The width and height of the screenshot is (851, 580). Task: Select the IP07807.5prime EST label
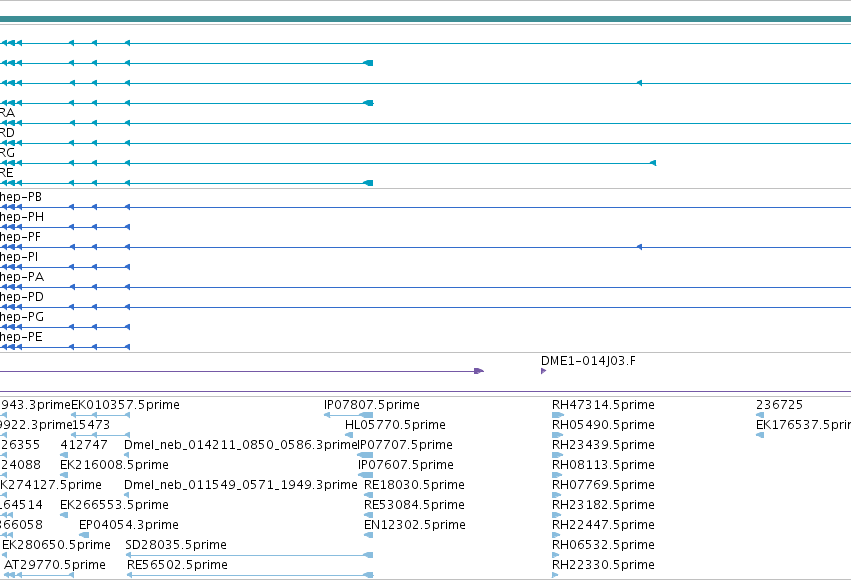[x=372, y=405]
